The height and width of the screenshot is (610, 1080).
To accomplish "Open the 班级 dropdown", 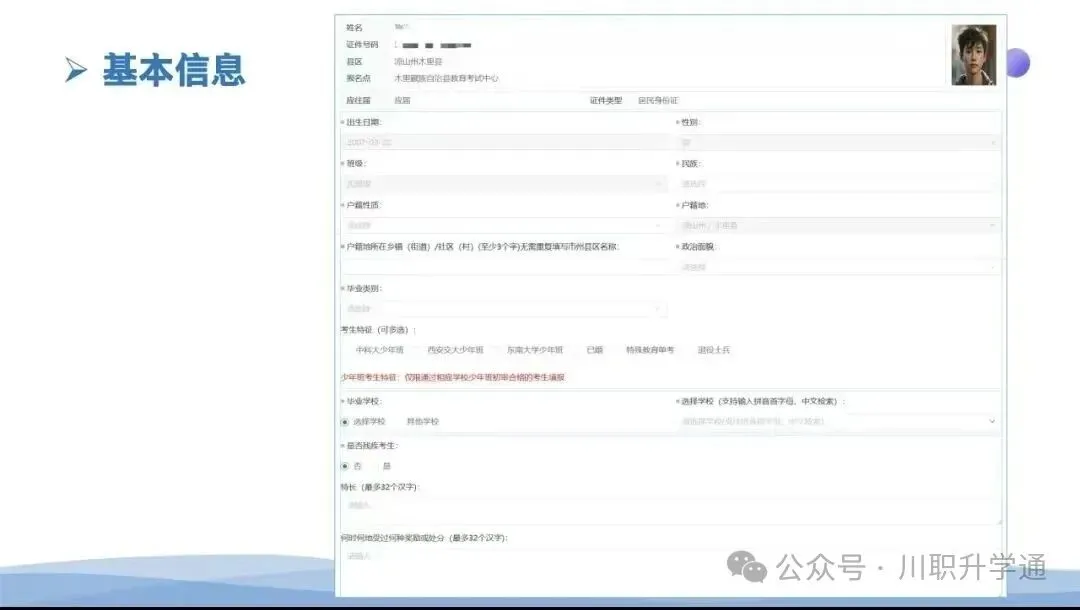I will (x=504, y=184).
